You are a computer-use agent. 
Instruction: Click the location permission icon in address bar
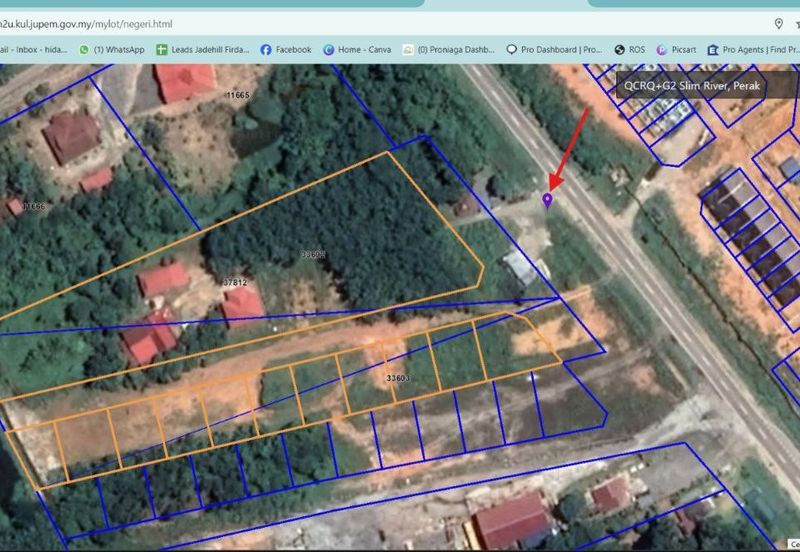tap(778, 23)
